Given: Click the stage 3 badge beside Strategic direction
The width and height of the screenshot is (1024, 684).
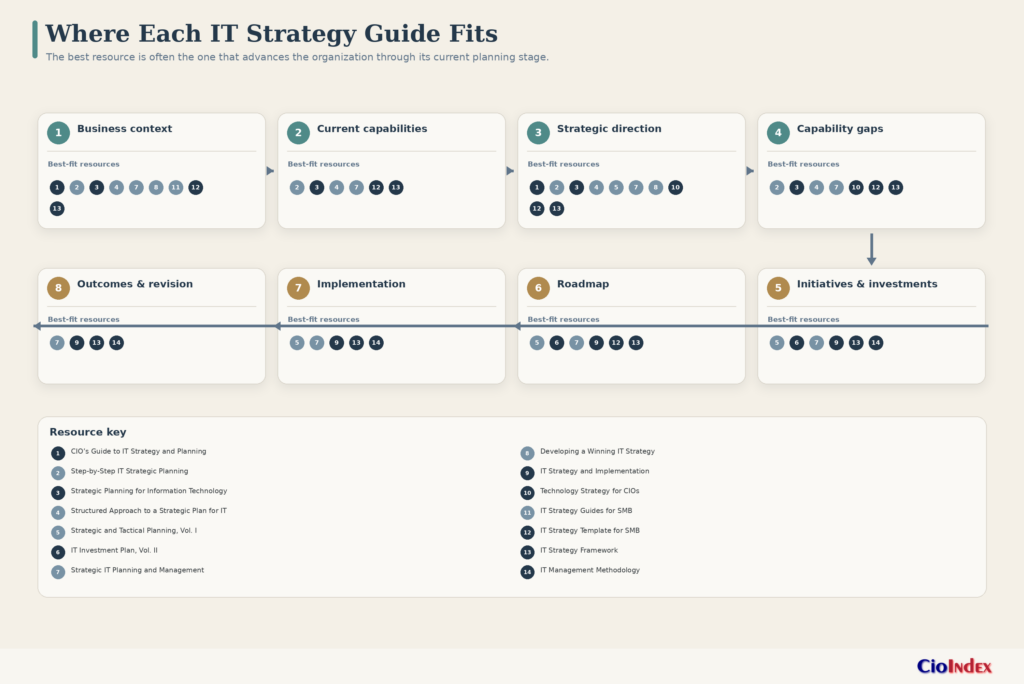Looking at the screenshot, I should tap(538, 133).
